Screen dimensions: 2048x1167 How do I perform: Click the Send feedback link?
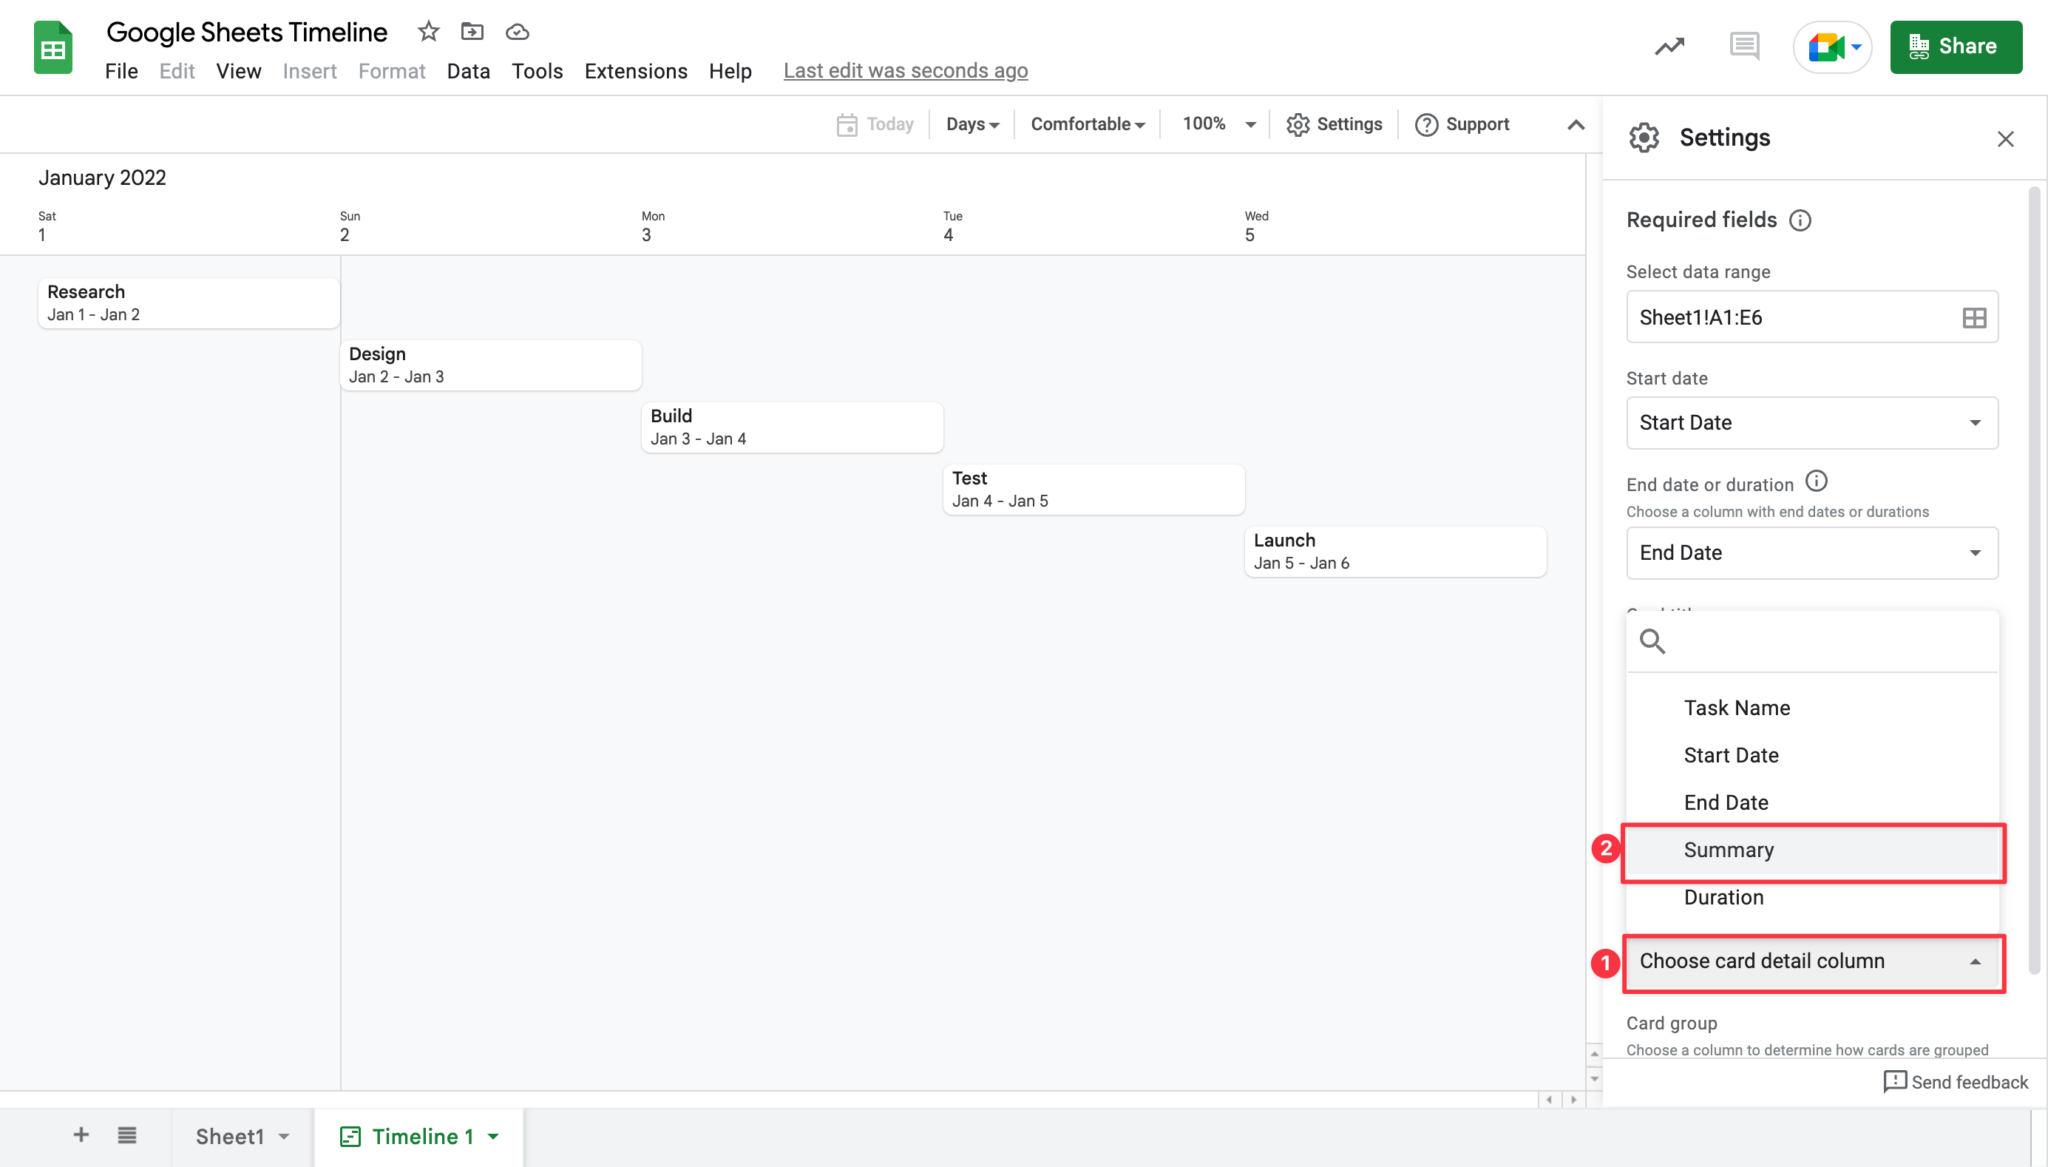[x=1955, y=1082]
